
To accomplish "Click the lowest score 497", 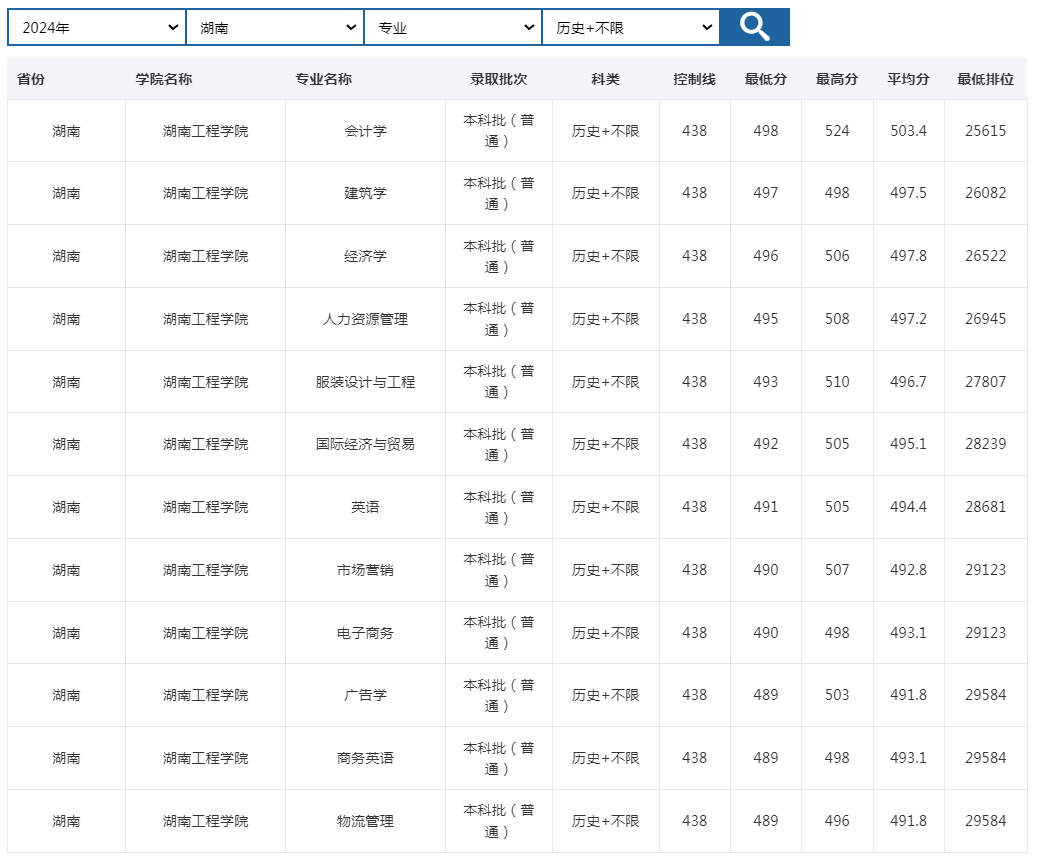I will 766,193.
